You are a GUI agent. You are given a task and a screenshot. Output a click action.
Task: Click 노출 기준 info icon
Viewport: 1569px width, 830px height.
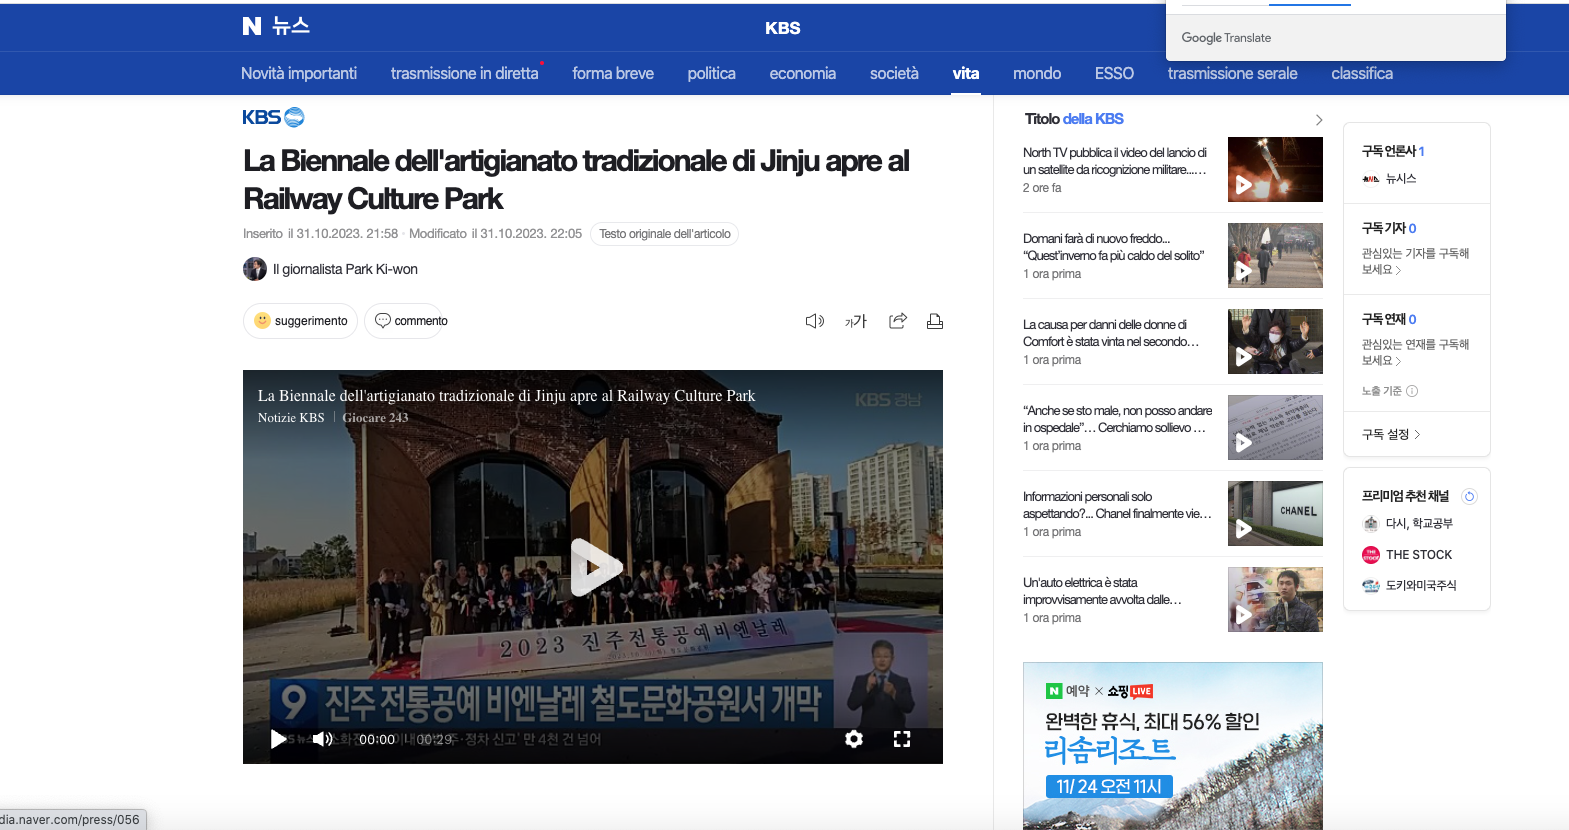1412,391
